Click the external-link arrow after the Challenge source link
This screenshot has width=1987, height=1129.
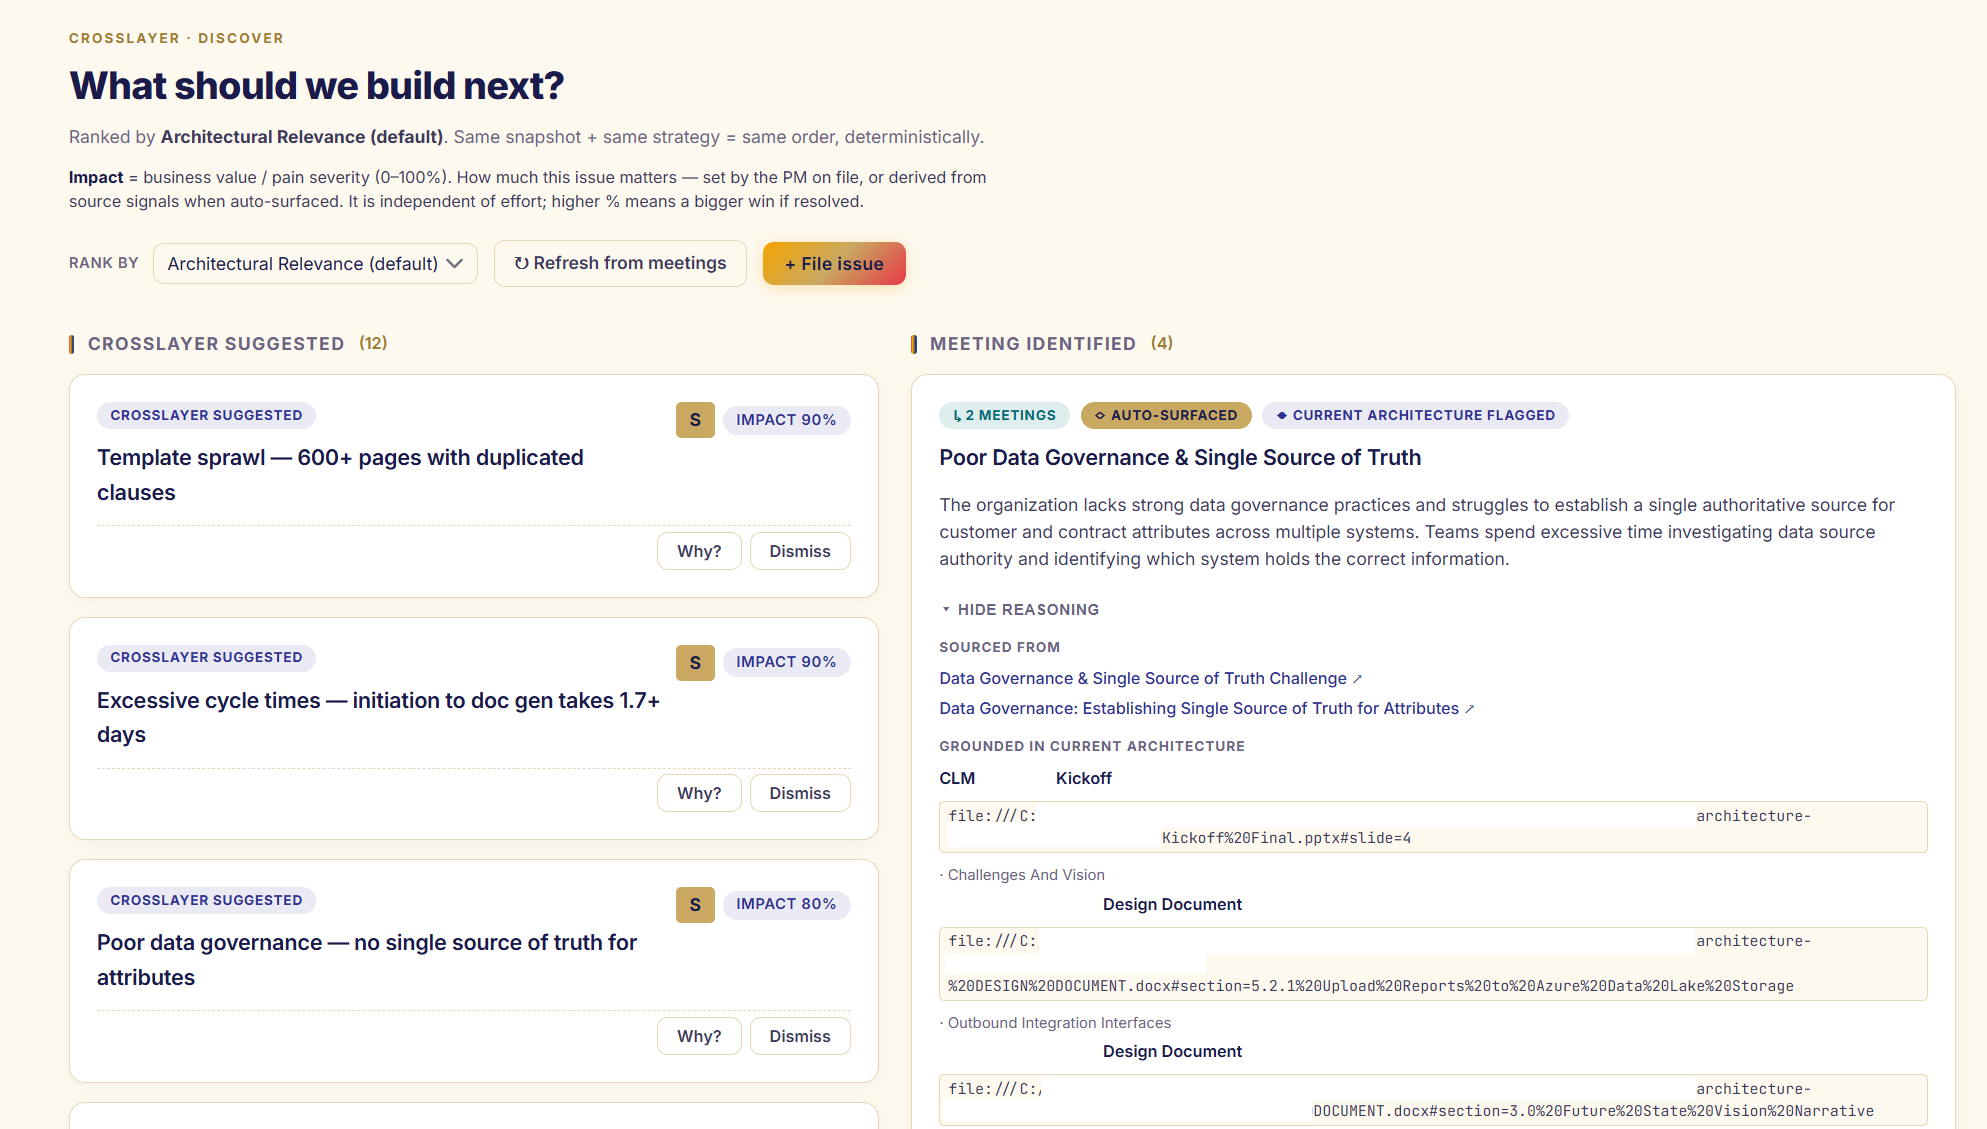pyautogui.click(x=1359, y=678)
